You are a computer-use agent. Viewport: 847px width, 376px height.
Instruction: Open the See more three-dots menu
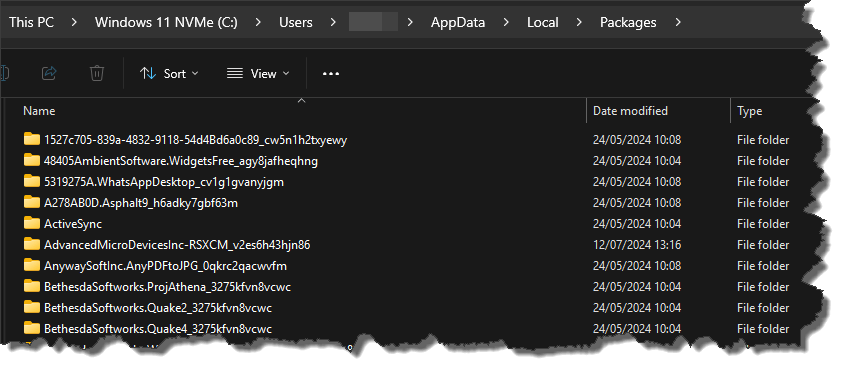tap(331, 73)
